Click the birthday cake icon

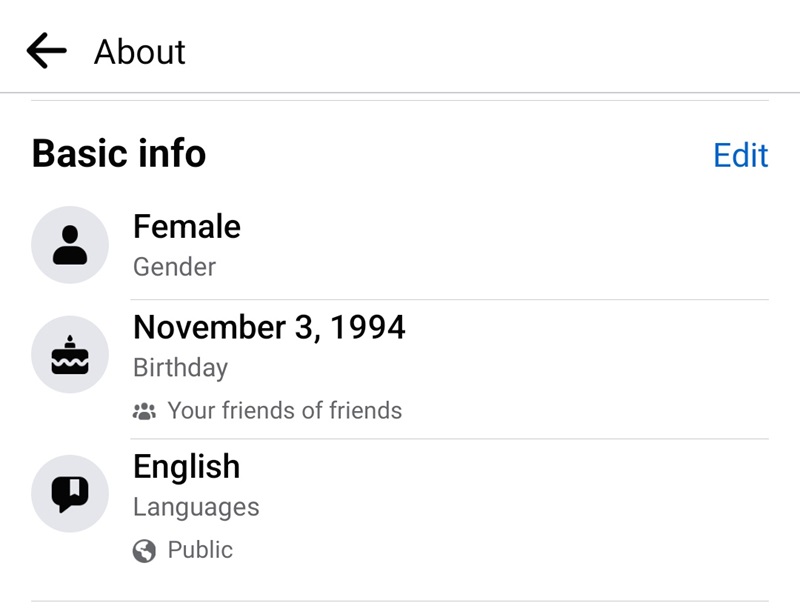[70, 355]
